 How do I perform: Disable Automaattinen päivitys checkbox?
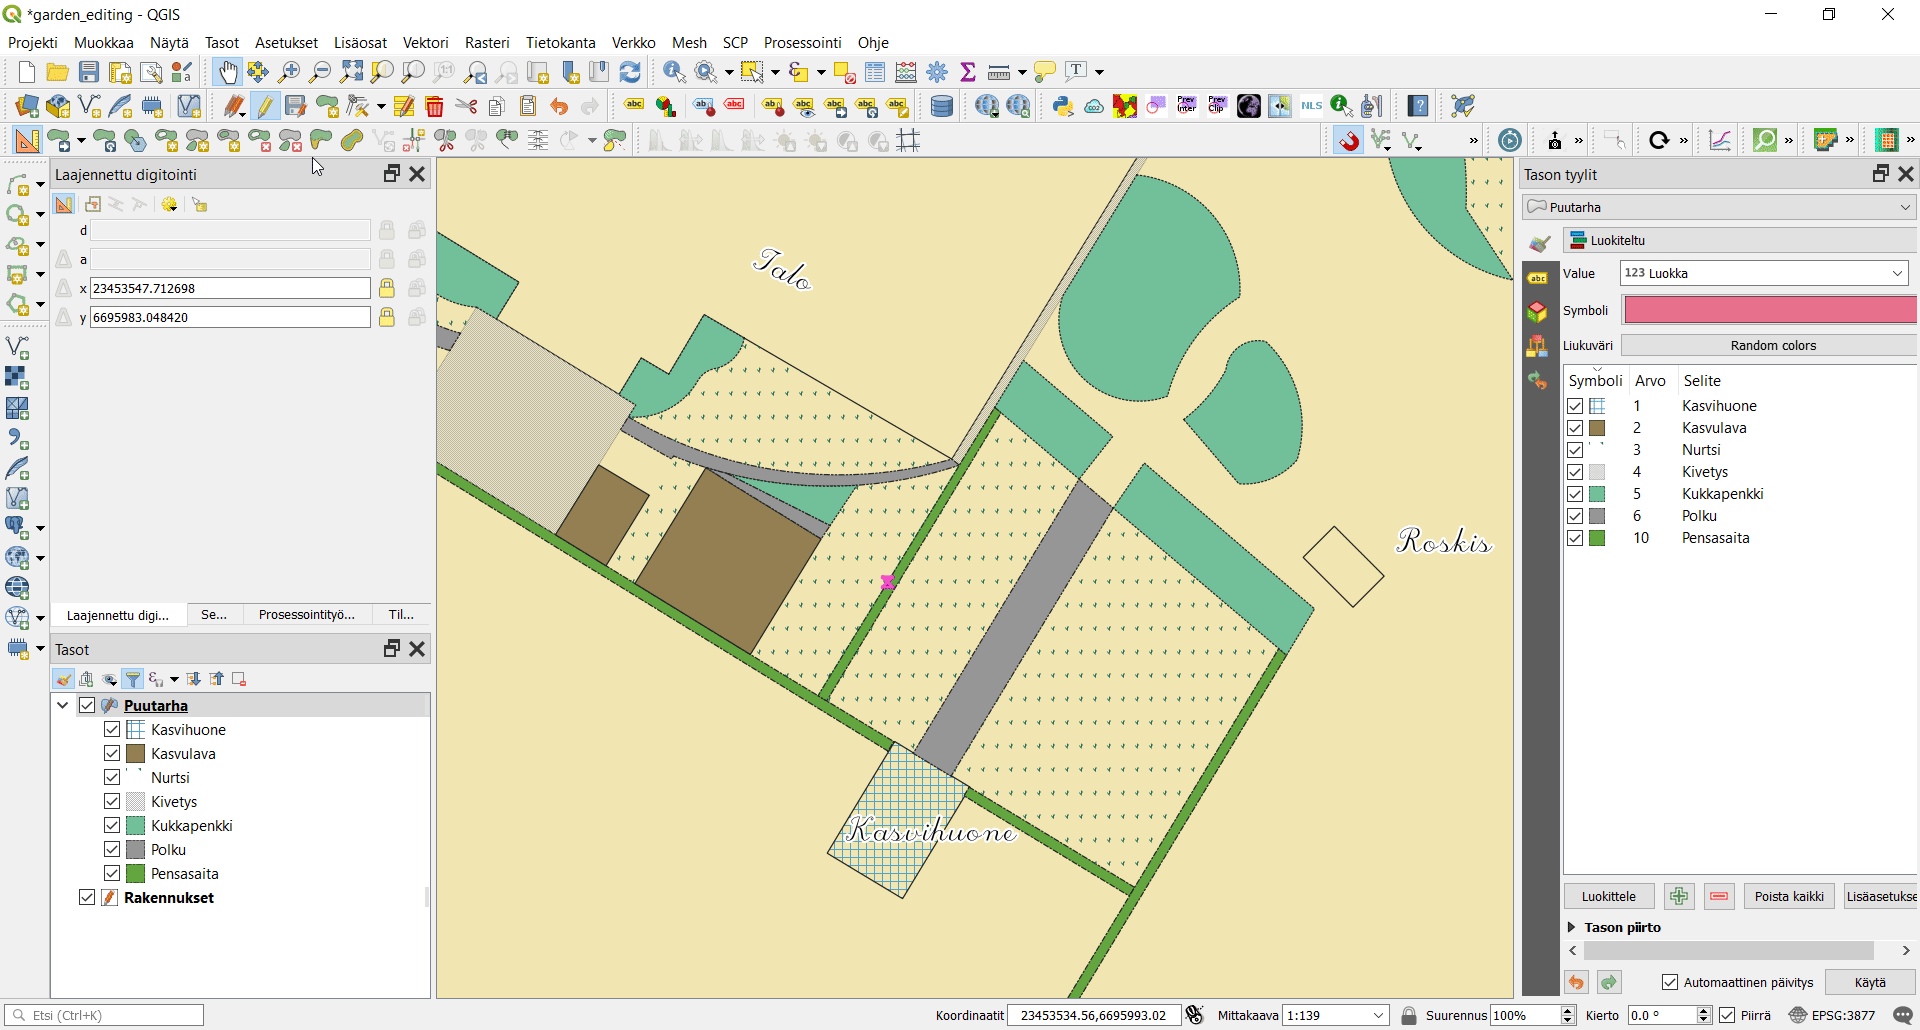pyautogui.click(x=1670, y=982)
